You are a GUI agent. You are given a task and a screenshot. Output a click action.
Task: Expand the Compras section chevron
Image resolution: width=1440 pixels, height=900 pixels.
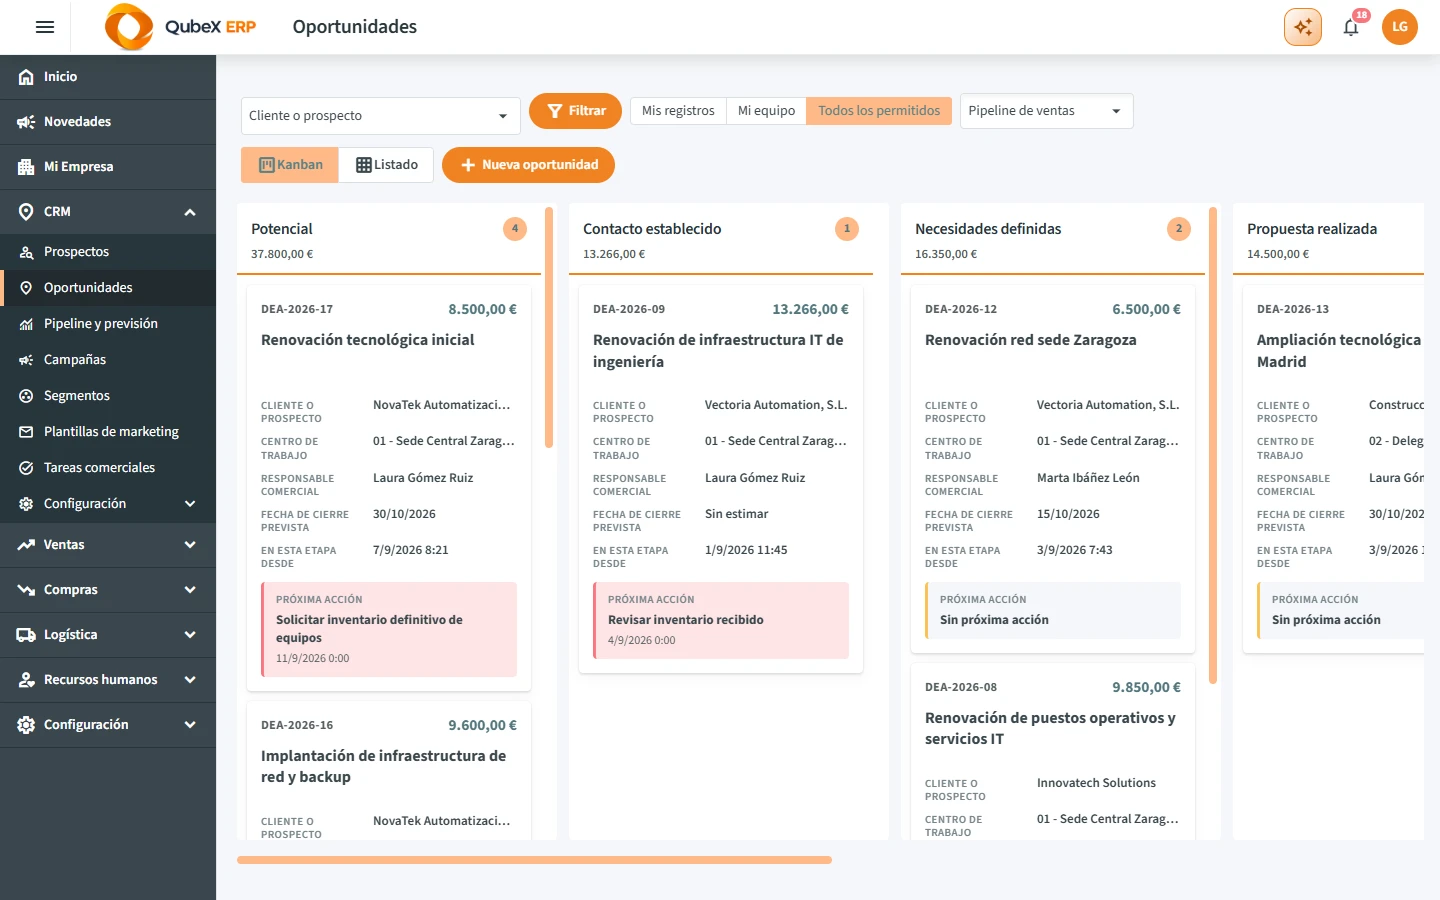coord(190,590)
